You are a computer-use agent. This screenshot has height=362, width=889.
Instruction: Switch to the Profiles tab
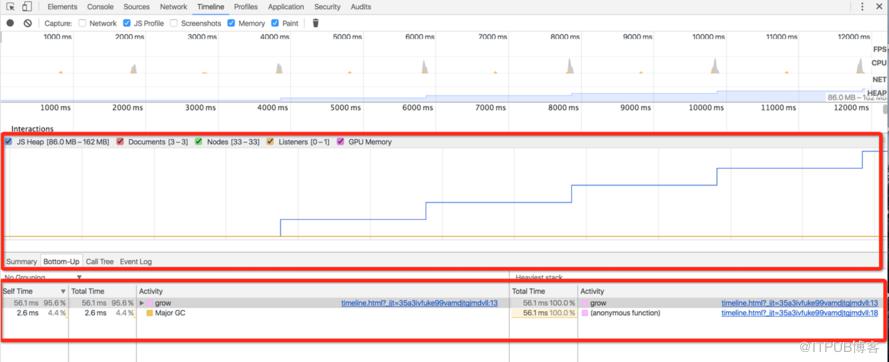coord(245,7)
